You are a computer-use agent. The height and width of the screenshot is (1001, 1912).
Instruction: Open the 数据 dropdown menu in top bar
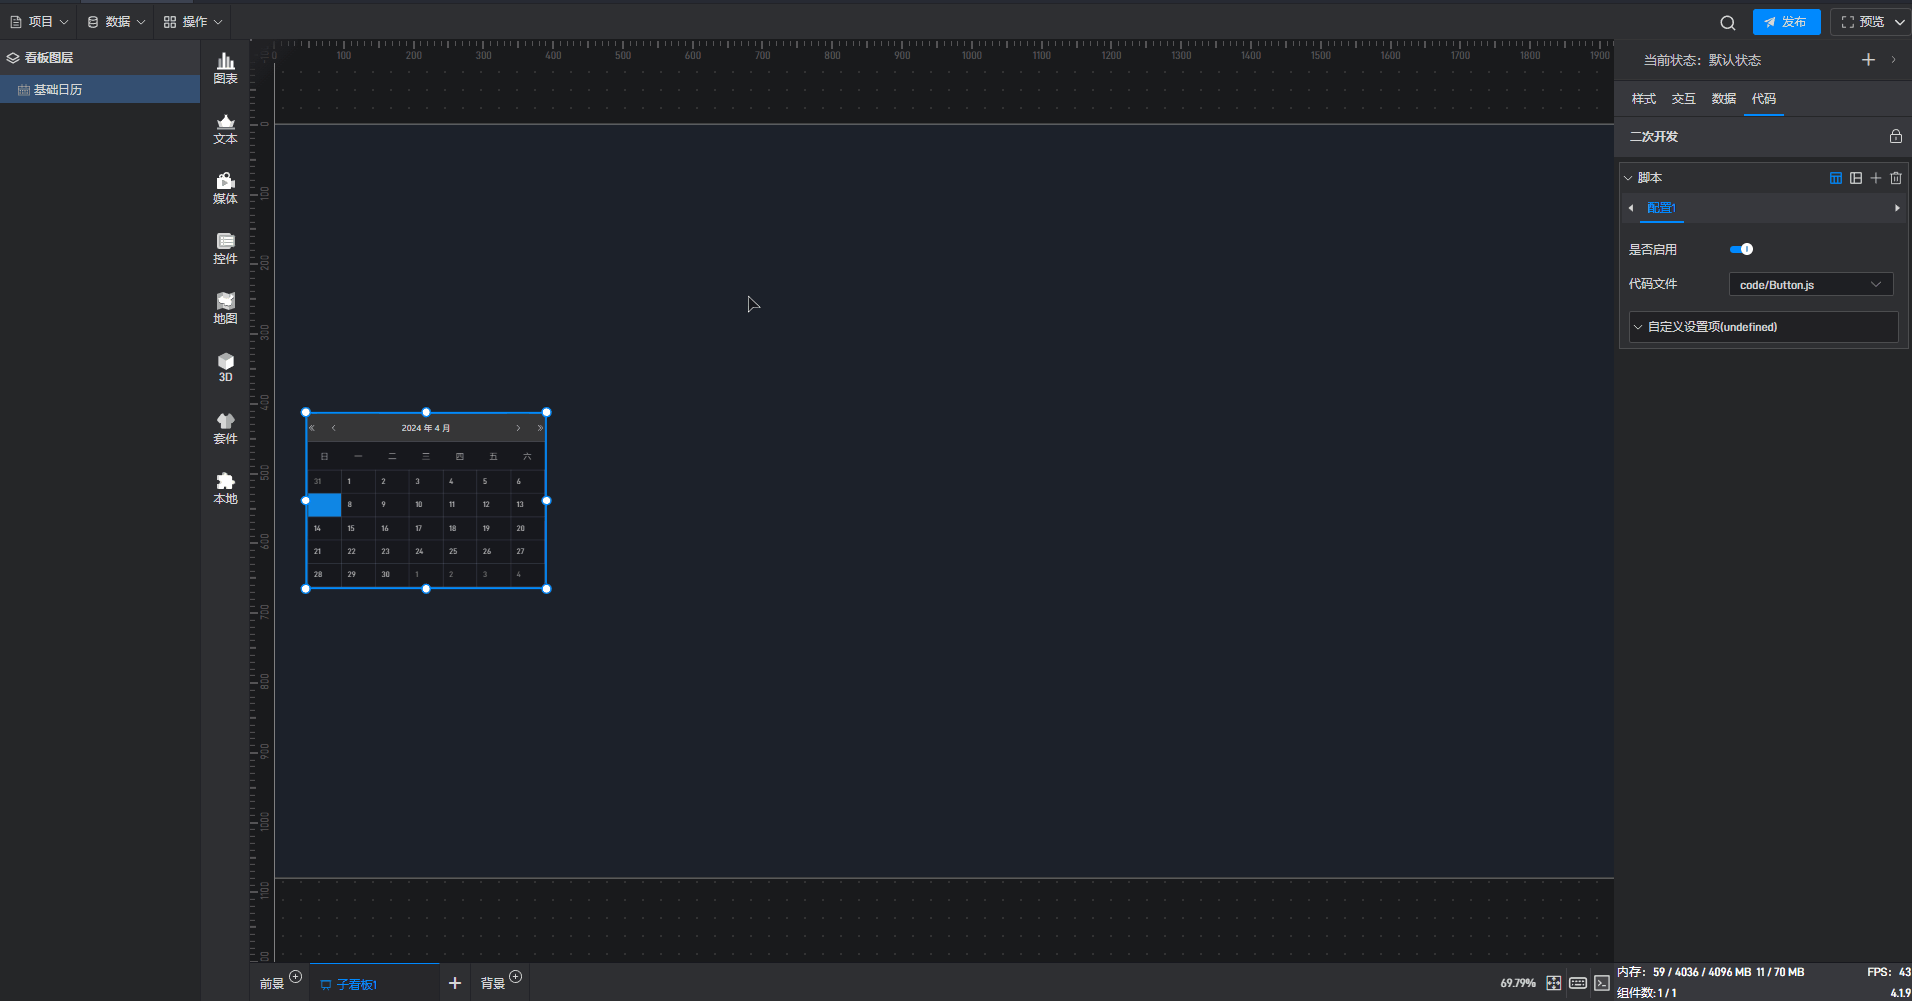pos(116,22)
